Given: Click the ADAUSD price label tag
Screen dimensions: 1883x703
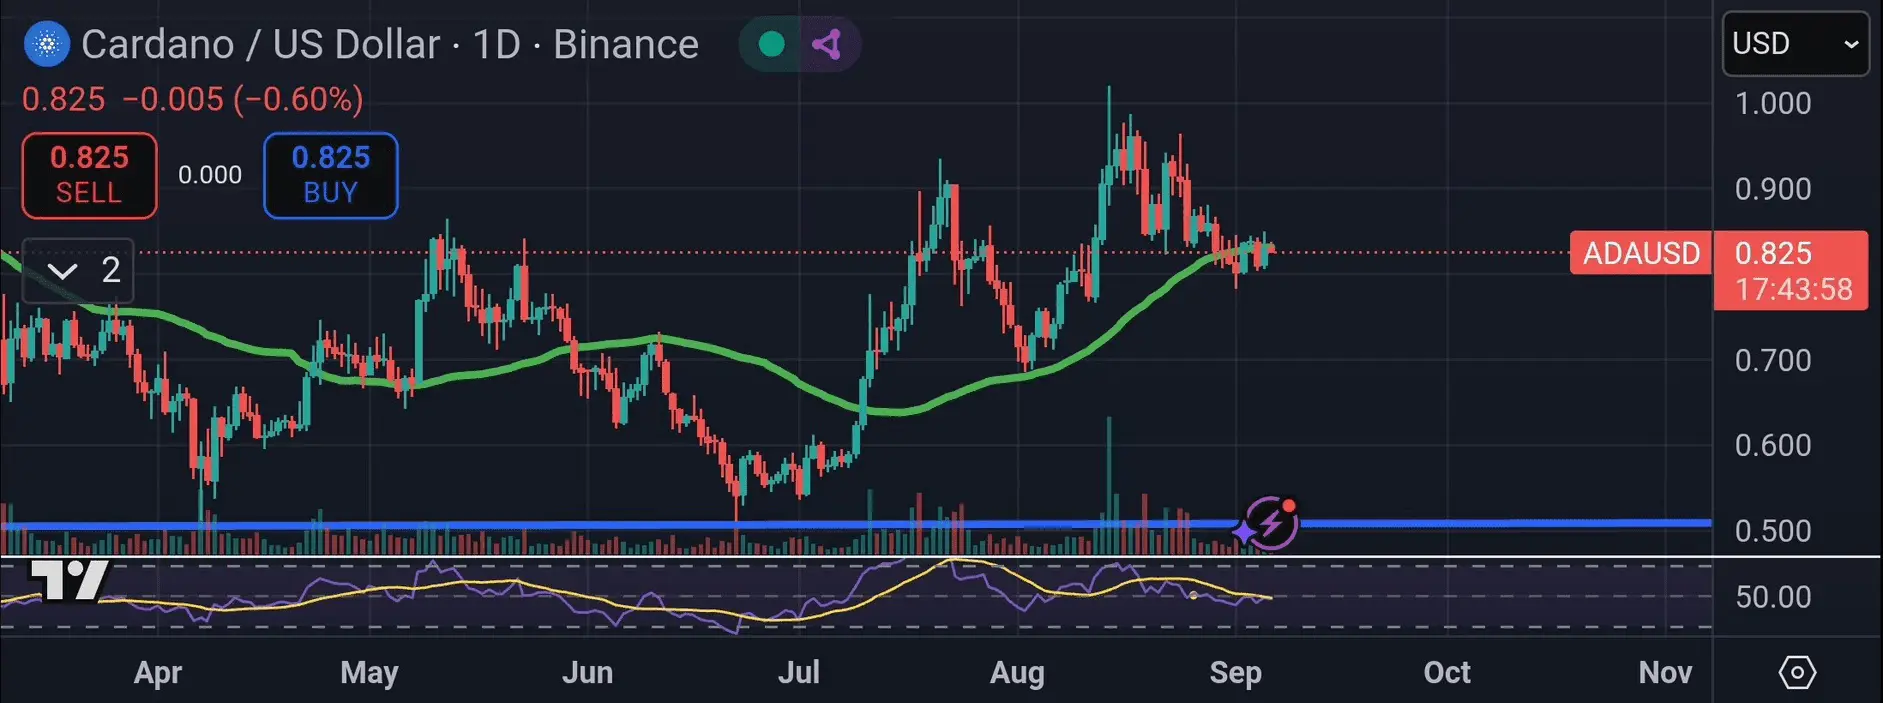Looking at the screenshot, I should [1641, 253].
